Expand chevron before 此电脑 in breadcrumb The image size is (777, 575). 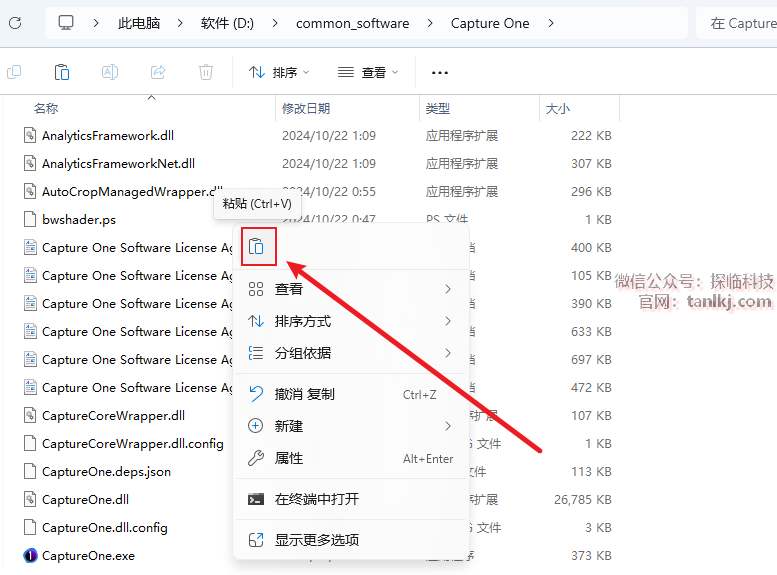click(96, 23)
